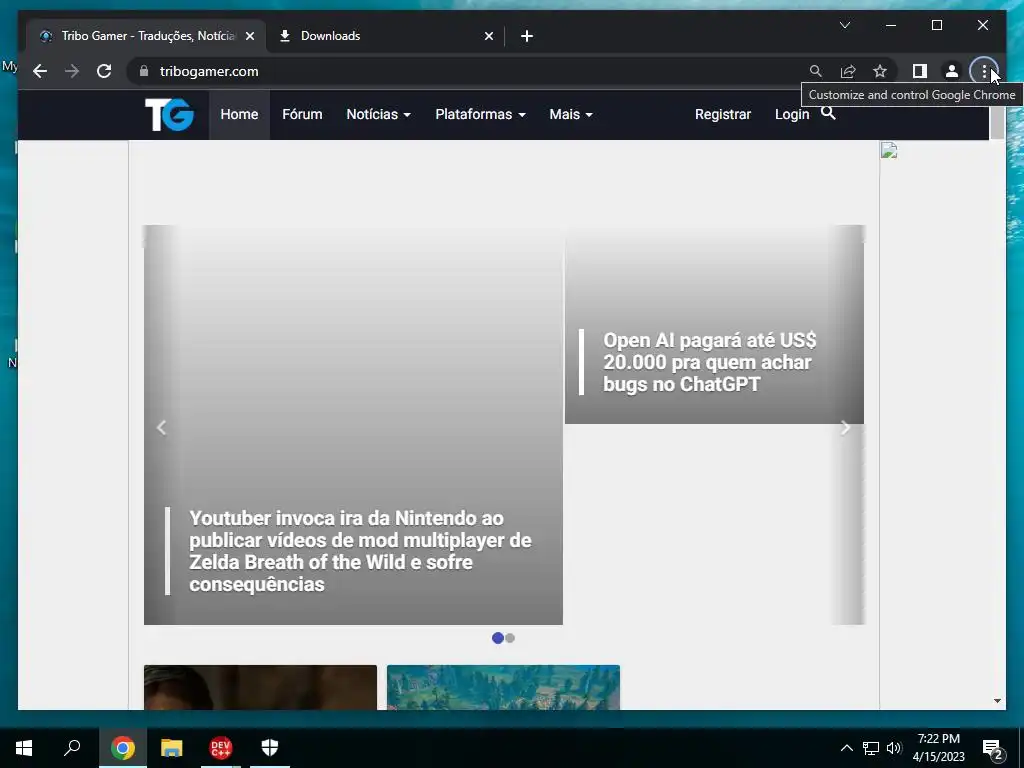Click the TG site logo
The image size is (1024, 768).
(169, 115)
